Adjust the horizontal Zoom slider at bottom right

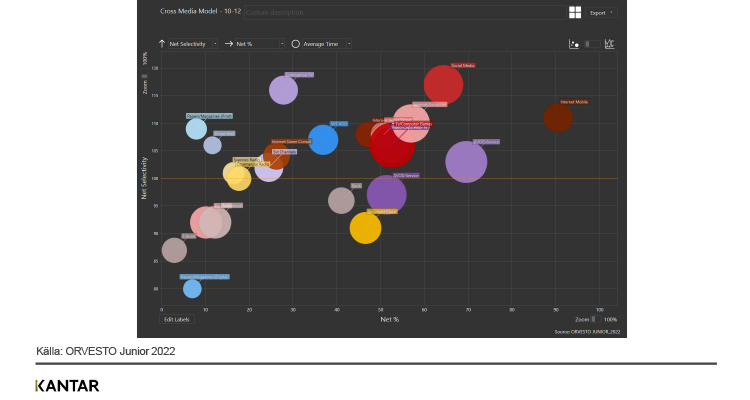tap(594, 319)
